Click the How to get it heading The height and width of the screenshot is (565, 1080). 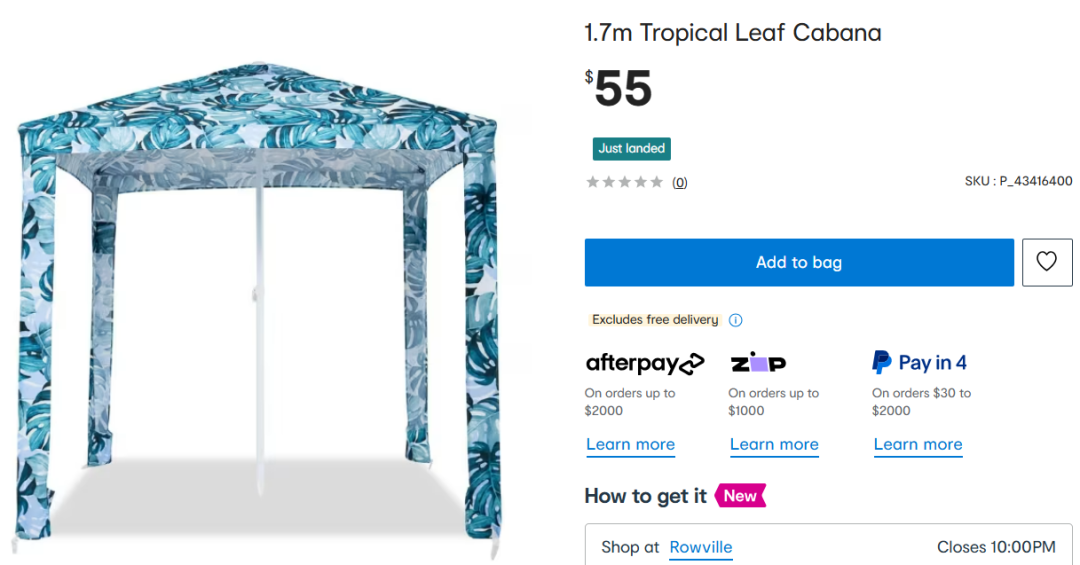pos(645,496)
